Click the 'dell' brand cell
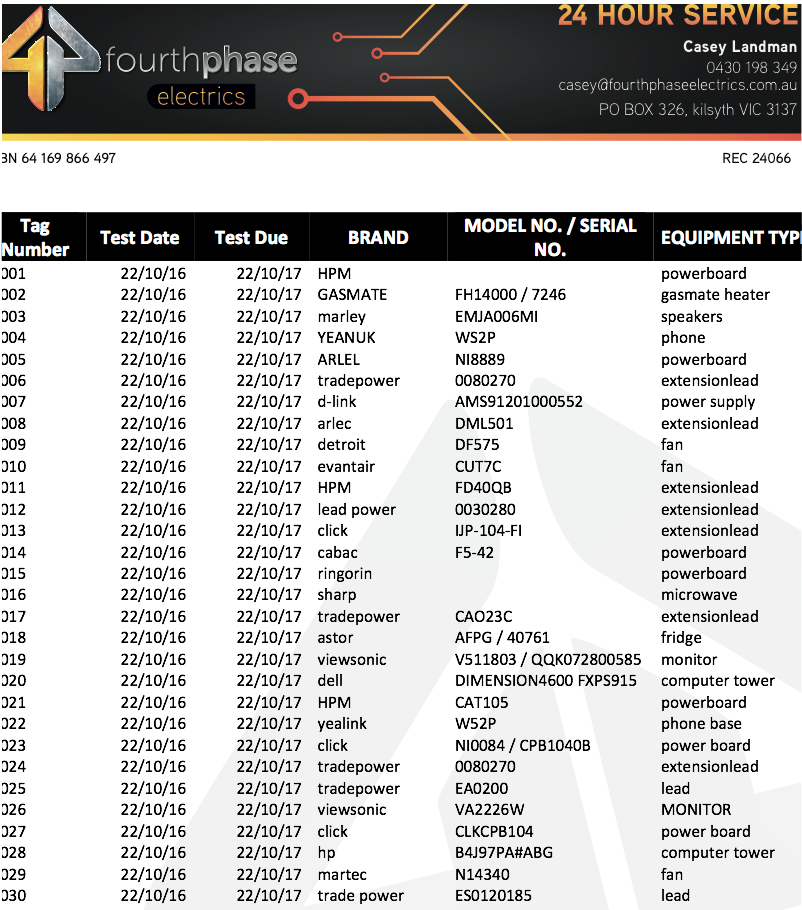The image size is (802, 910). (330, 680)
